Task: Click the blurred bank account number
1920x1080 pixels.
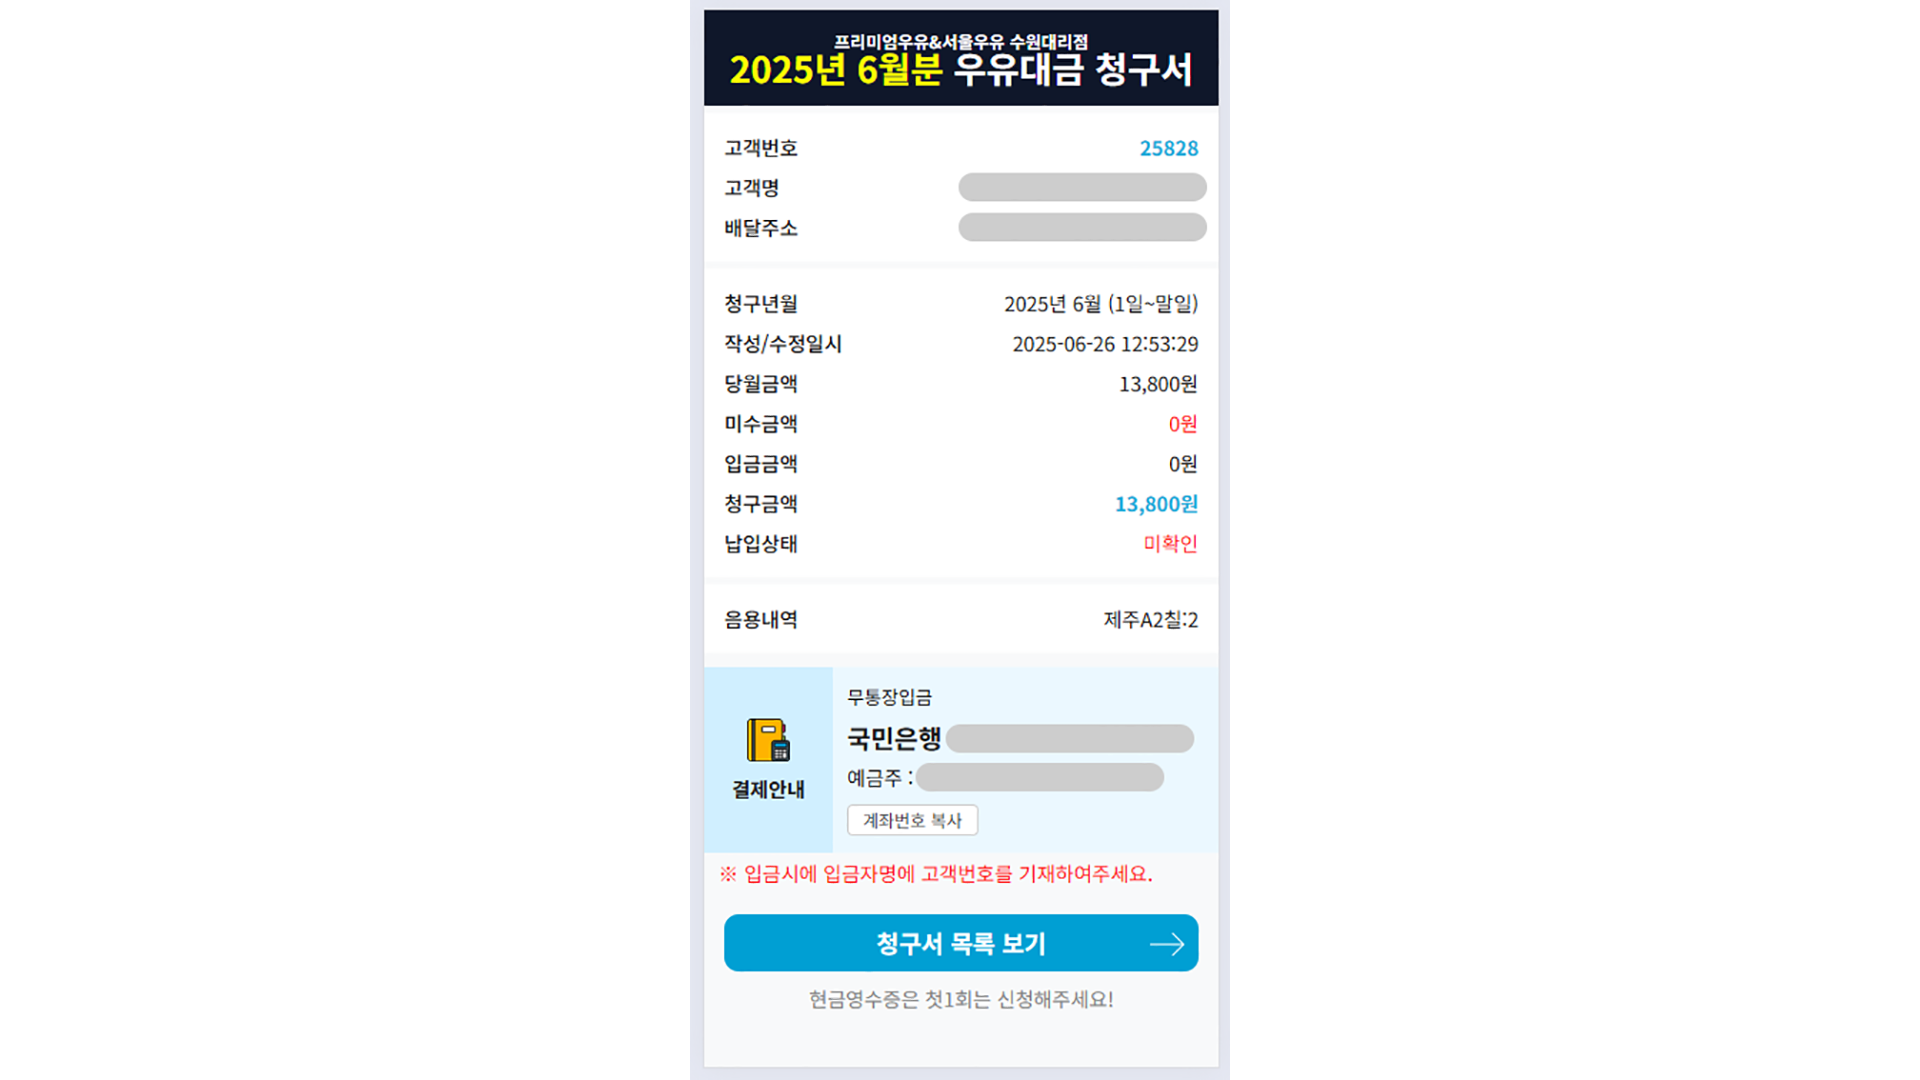Action: 1070,739
